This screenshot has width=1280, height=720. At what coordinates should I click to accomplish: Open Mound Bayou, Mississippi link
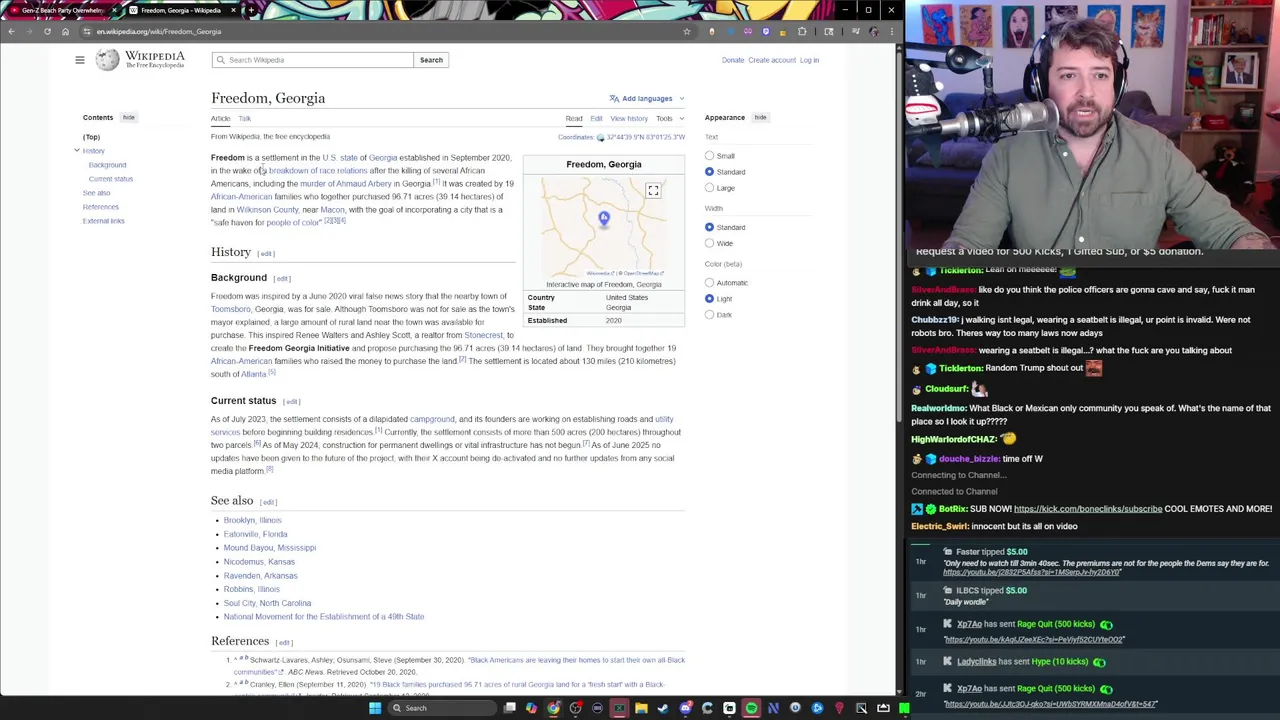270,548
